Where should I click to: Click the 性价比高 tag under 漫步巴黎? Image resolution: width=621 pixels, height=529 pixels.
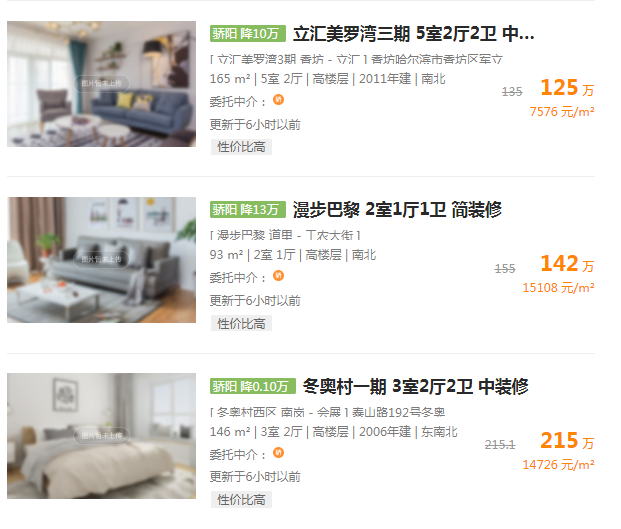coord(241,323)
